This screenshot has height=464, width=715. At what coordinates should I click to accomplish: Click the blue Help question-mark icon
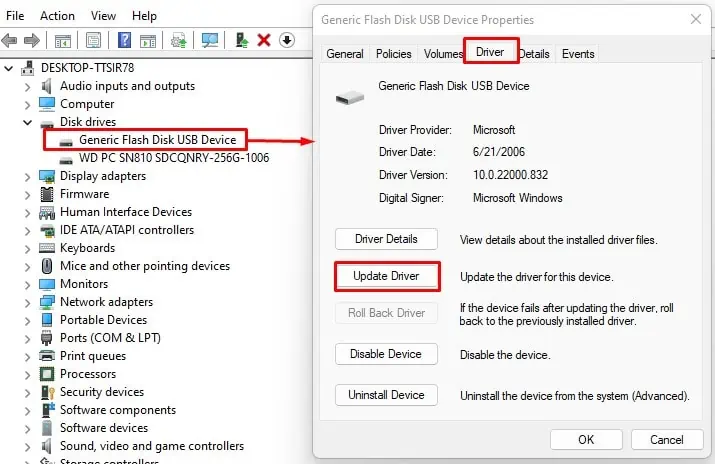click(124, 41)
